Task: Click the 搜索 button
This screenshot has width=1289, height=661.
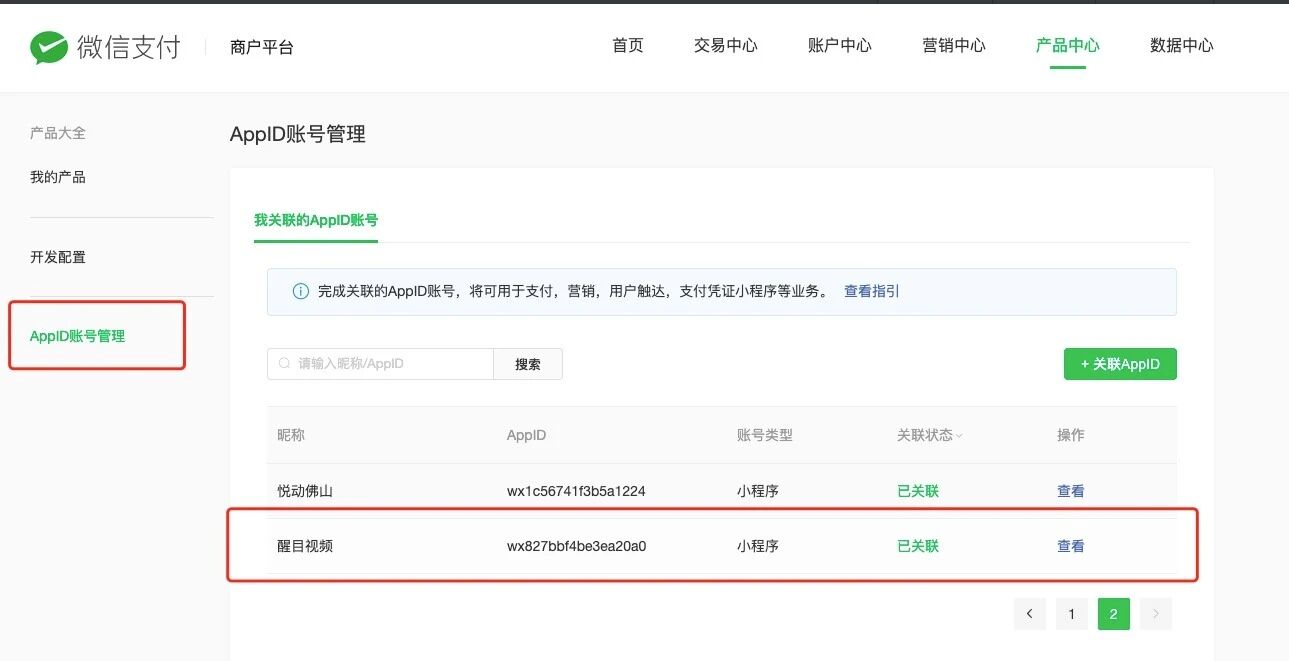Action: click(528, 364)
